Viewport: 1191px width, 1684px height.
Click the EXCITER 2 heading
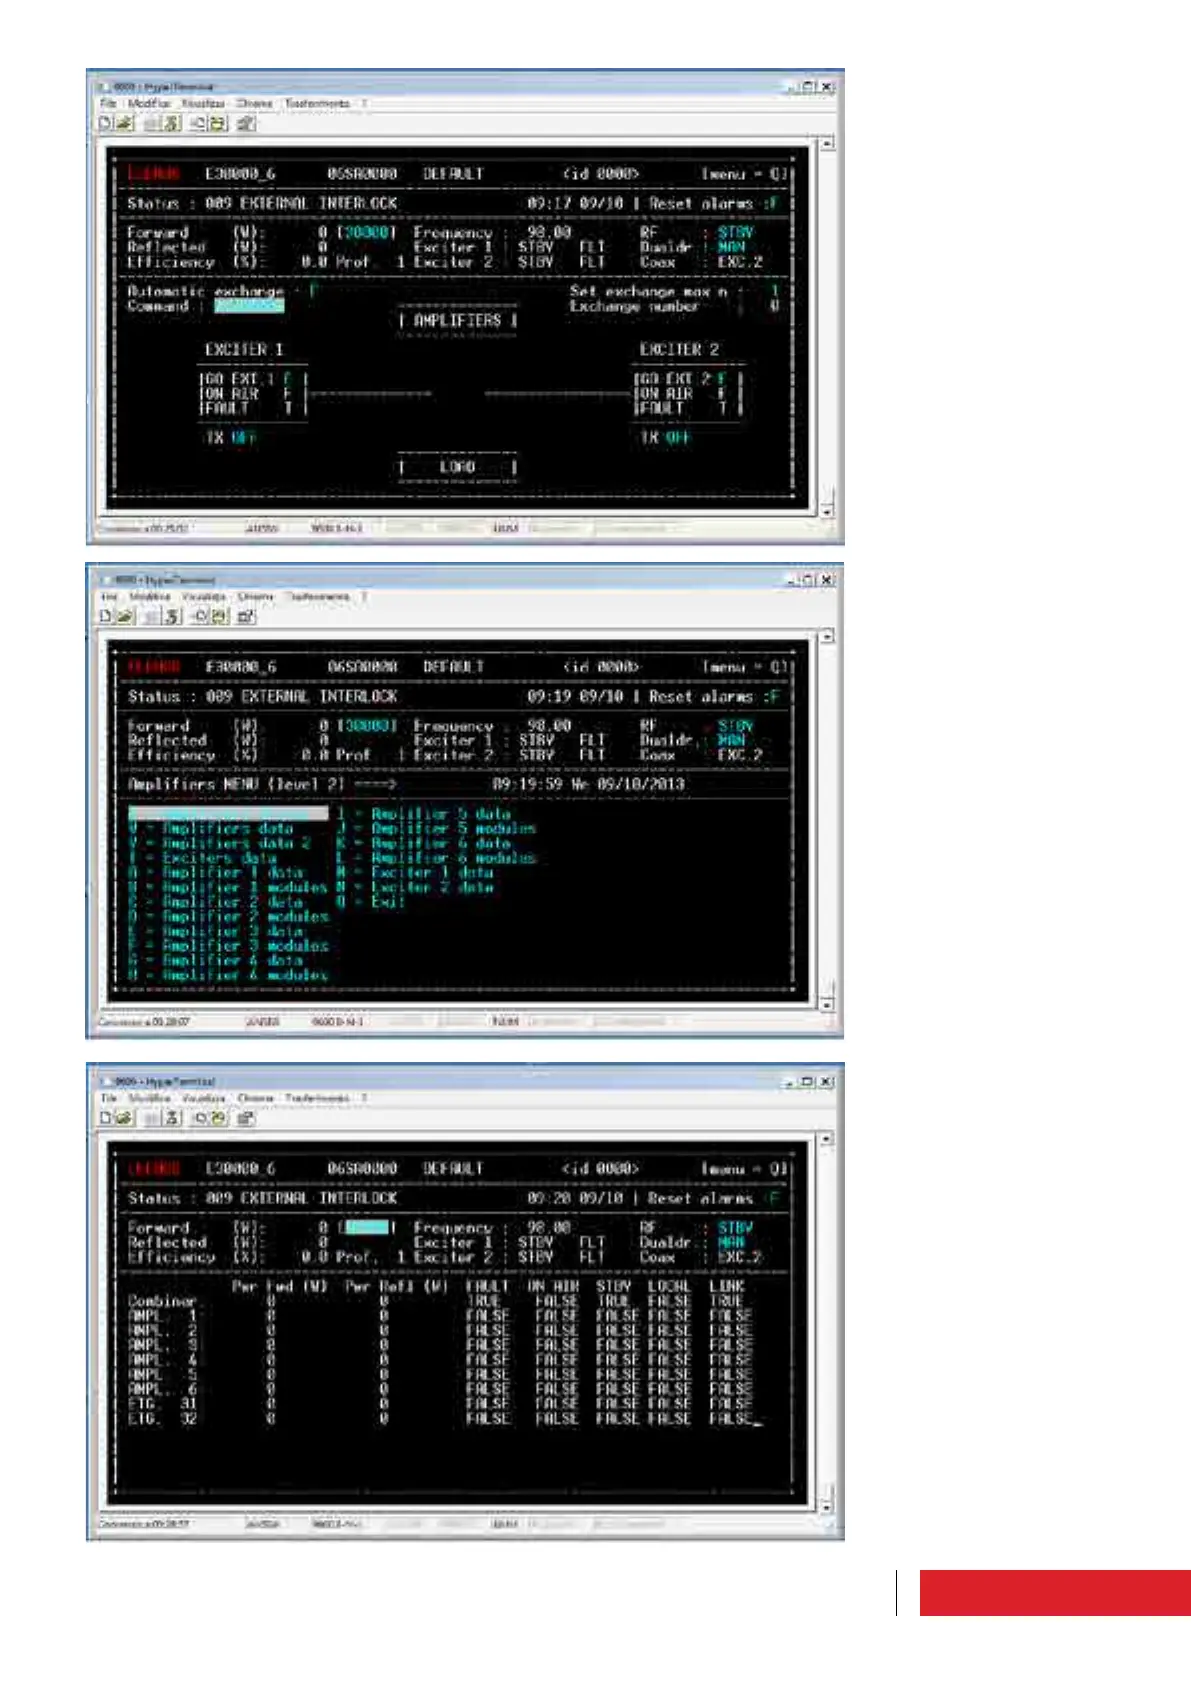tap(679, 349)
